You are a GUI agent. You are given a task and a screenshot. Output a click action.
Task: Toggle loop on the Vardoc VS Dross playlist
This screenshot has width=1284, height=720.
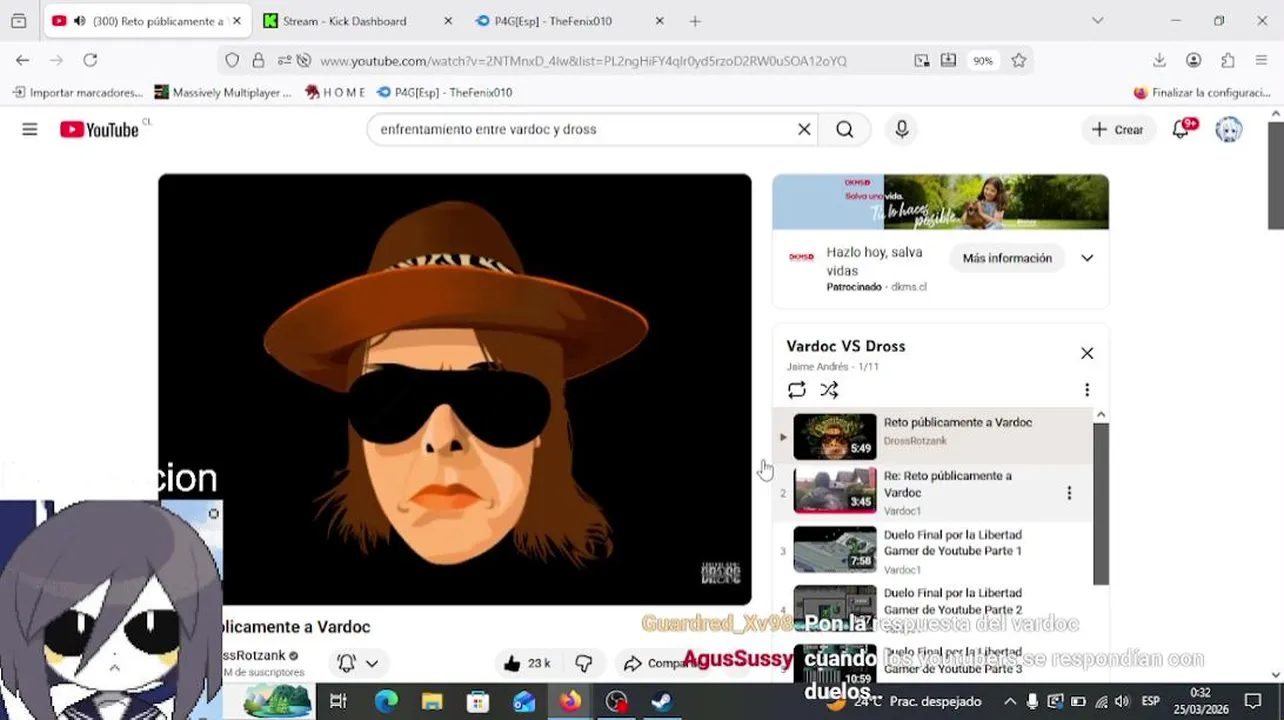coord(797,390)
